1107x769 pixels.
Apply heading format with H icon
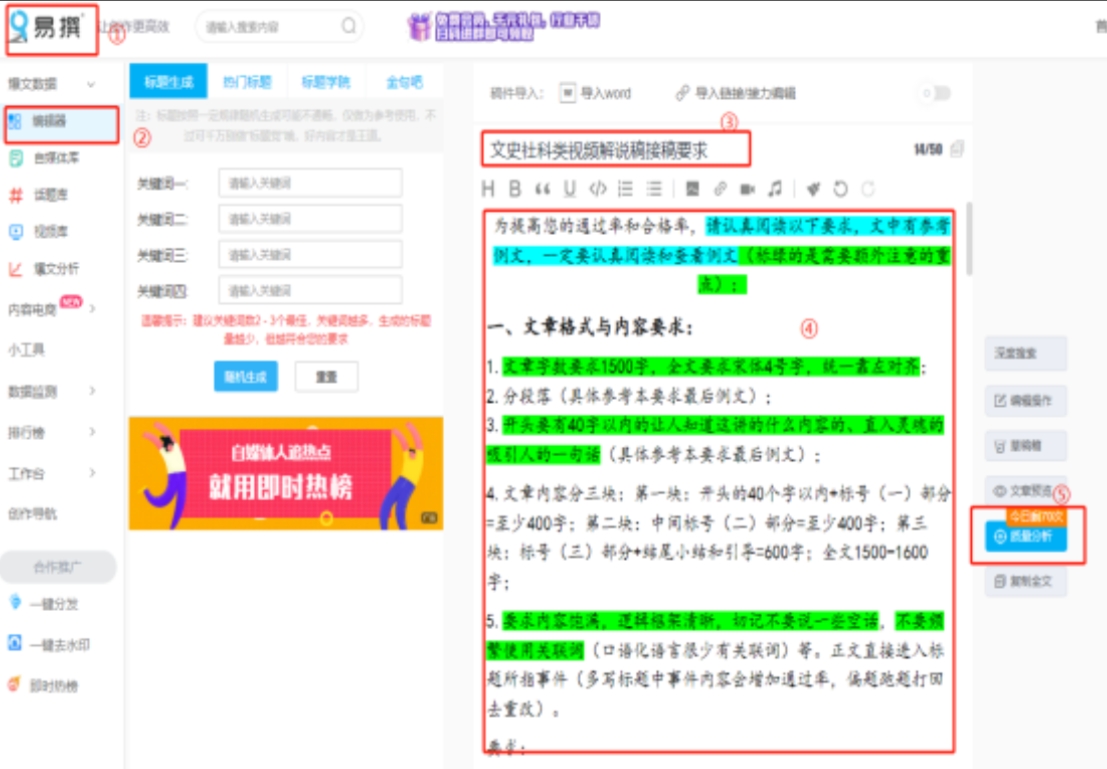point(488,188)
